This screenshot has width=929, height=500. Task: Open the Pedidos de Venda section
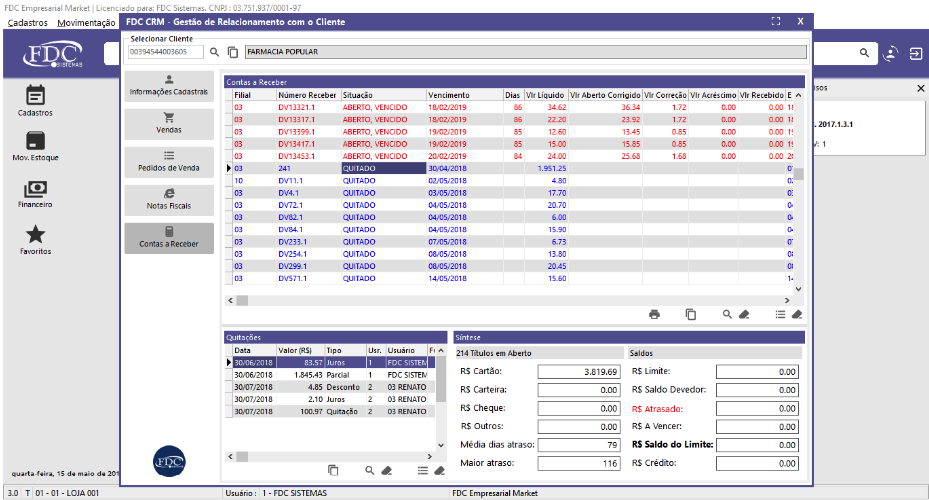169,162
